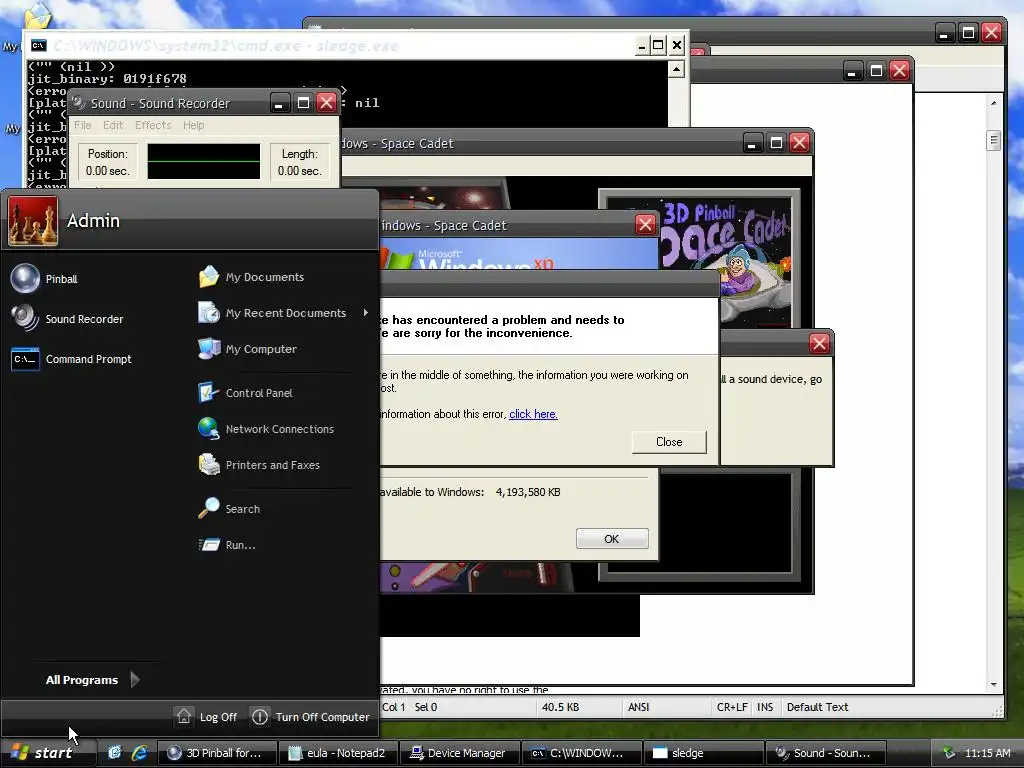Open Printers and Faxes
The image size is (1024, 768).
(x=259, y=464)
